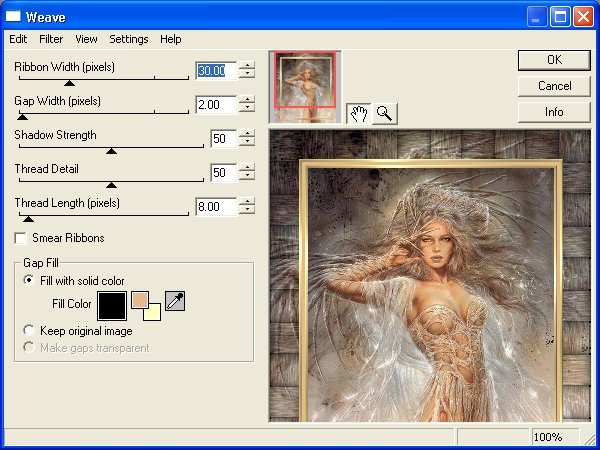Click the navigator thumbnail preview

click(x=305, y=87)
